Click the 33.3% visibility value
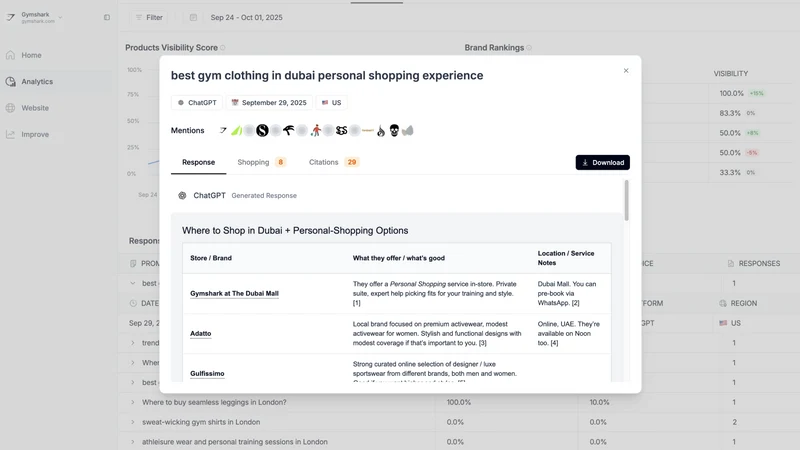The image size is (800, 450). click(730, 172)
